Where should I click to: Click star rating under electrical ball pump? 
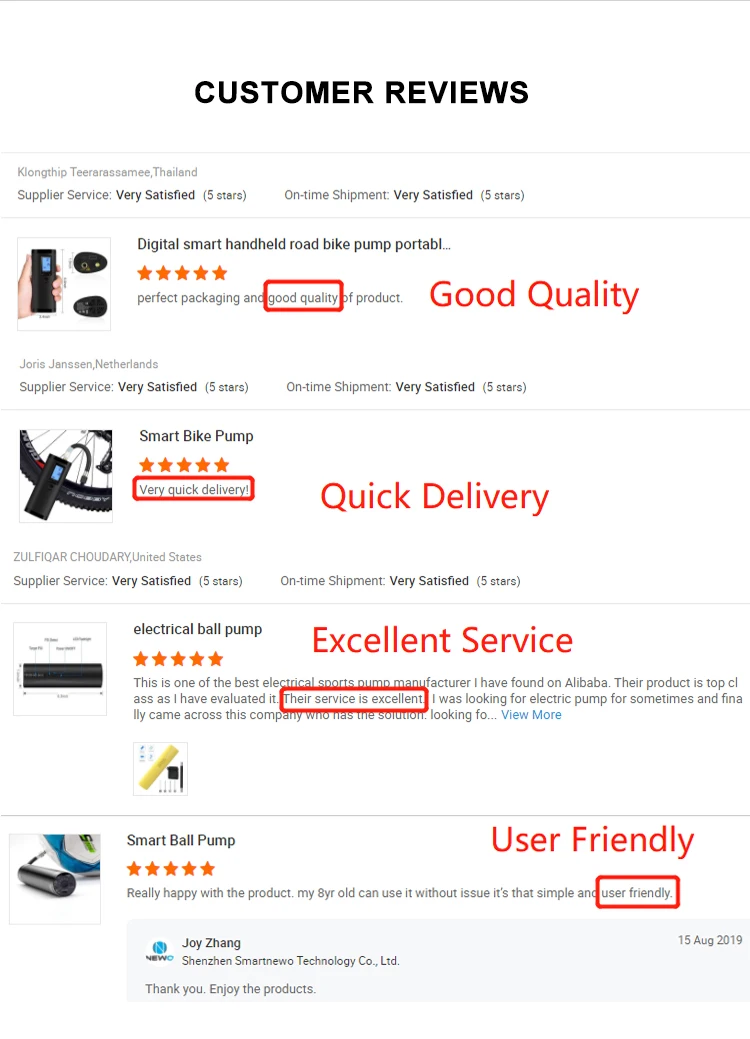[x=178, y=659]
